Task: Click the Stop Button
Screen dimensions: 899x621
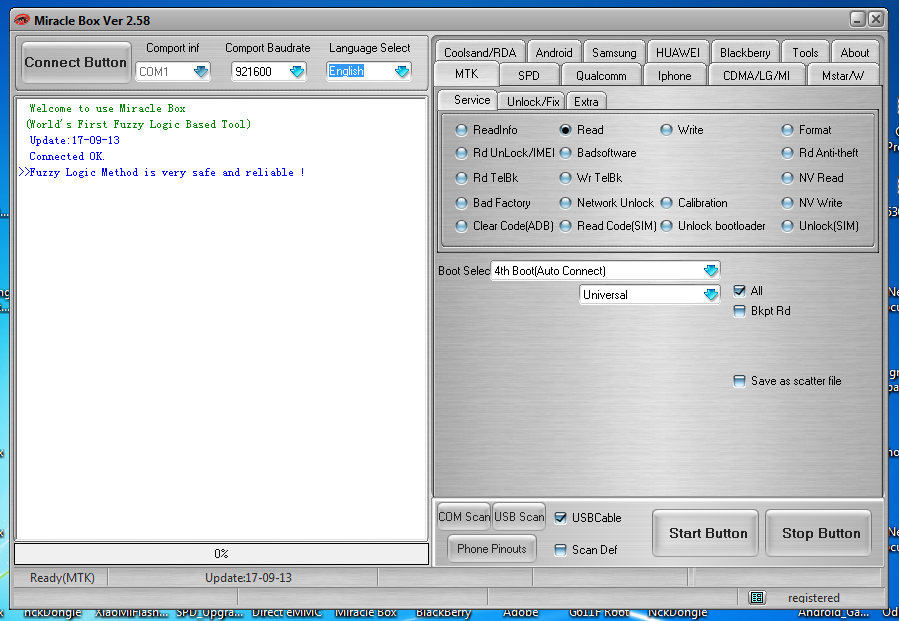Action: point(821,533)
